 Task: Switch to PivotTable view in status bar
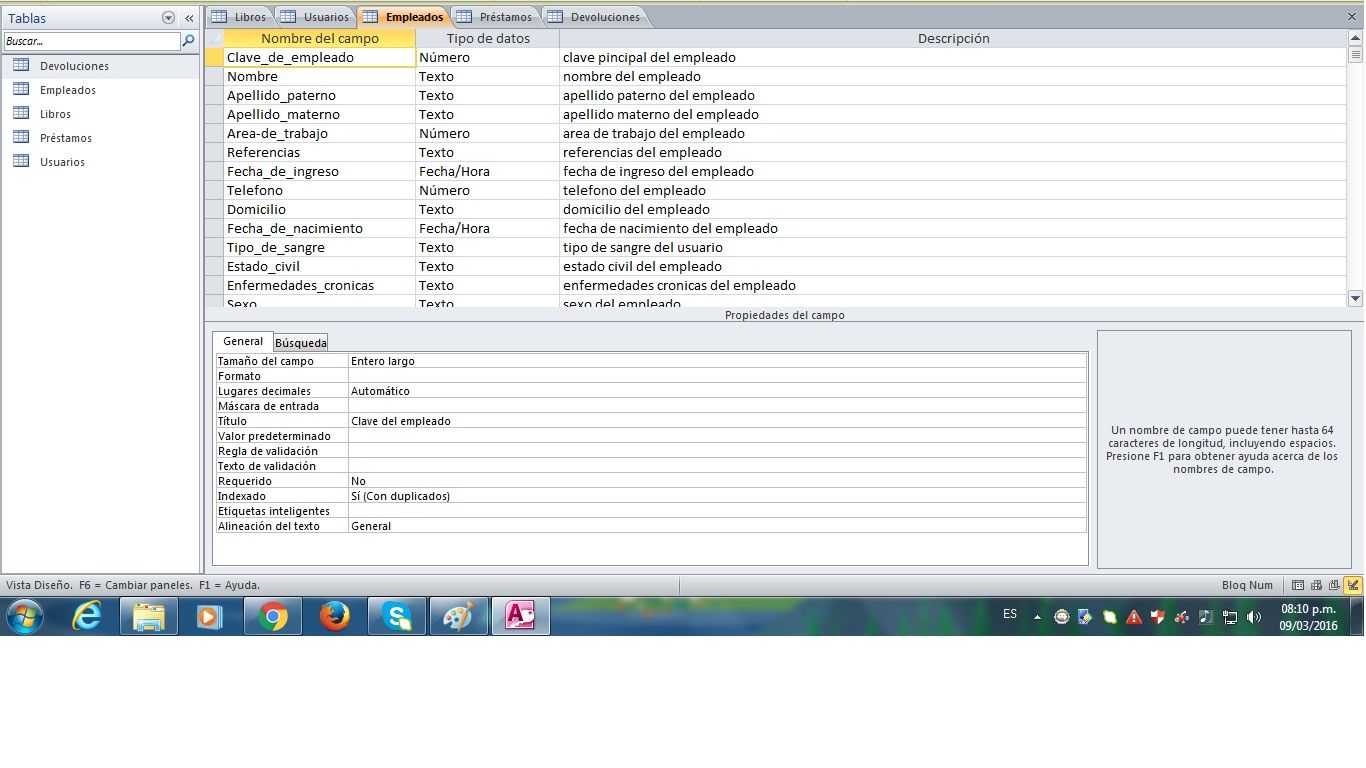tap(1317, 585)
